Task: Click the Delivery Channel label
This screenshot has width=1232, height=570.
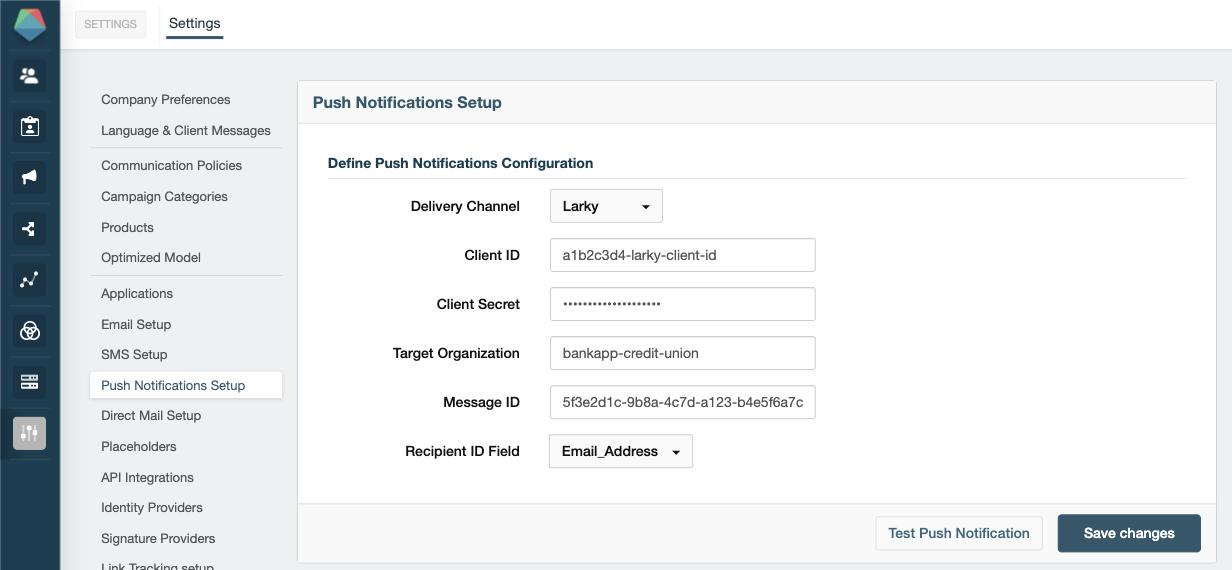Action: [465, 206]
